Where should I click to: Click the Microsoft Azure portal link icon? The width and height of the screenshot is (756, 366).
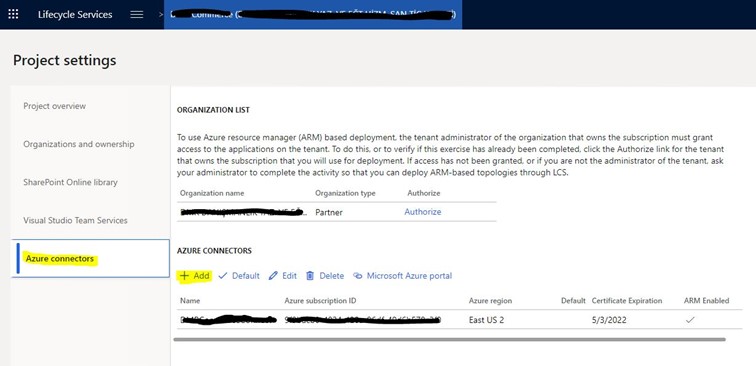coord(357,276)
